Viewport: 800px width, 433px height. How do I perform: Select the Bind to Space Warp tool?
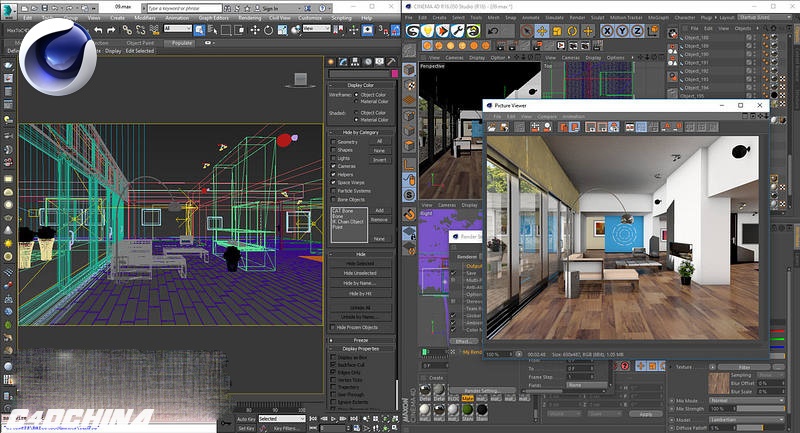[154, 31]
